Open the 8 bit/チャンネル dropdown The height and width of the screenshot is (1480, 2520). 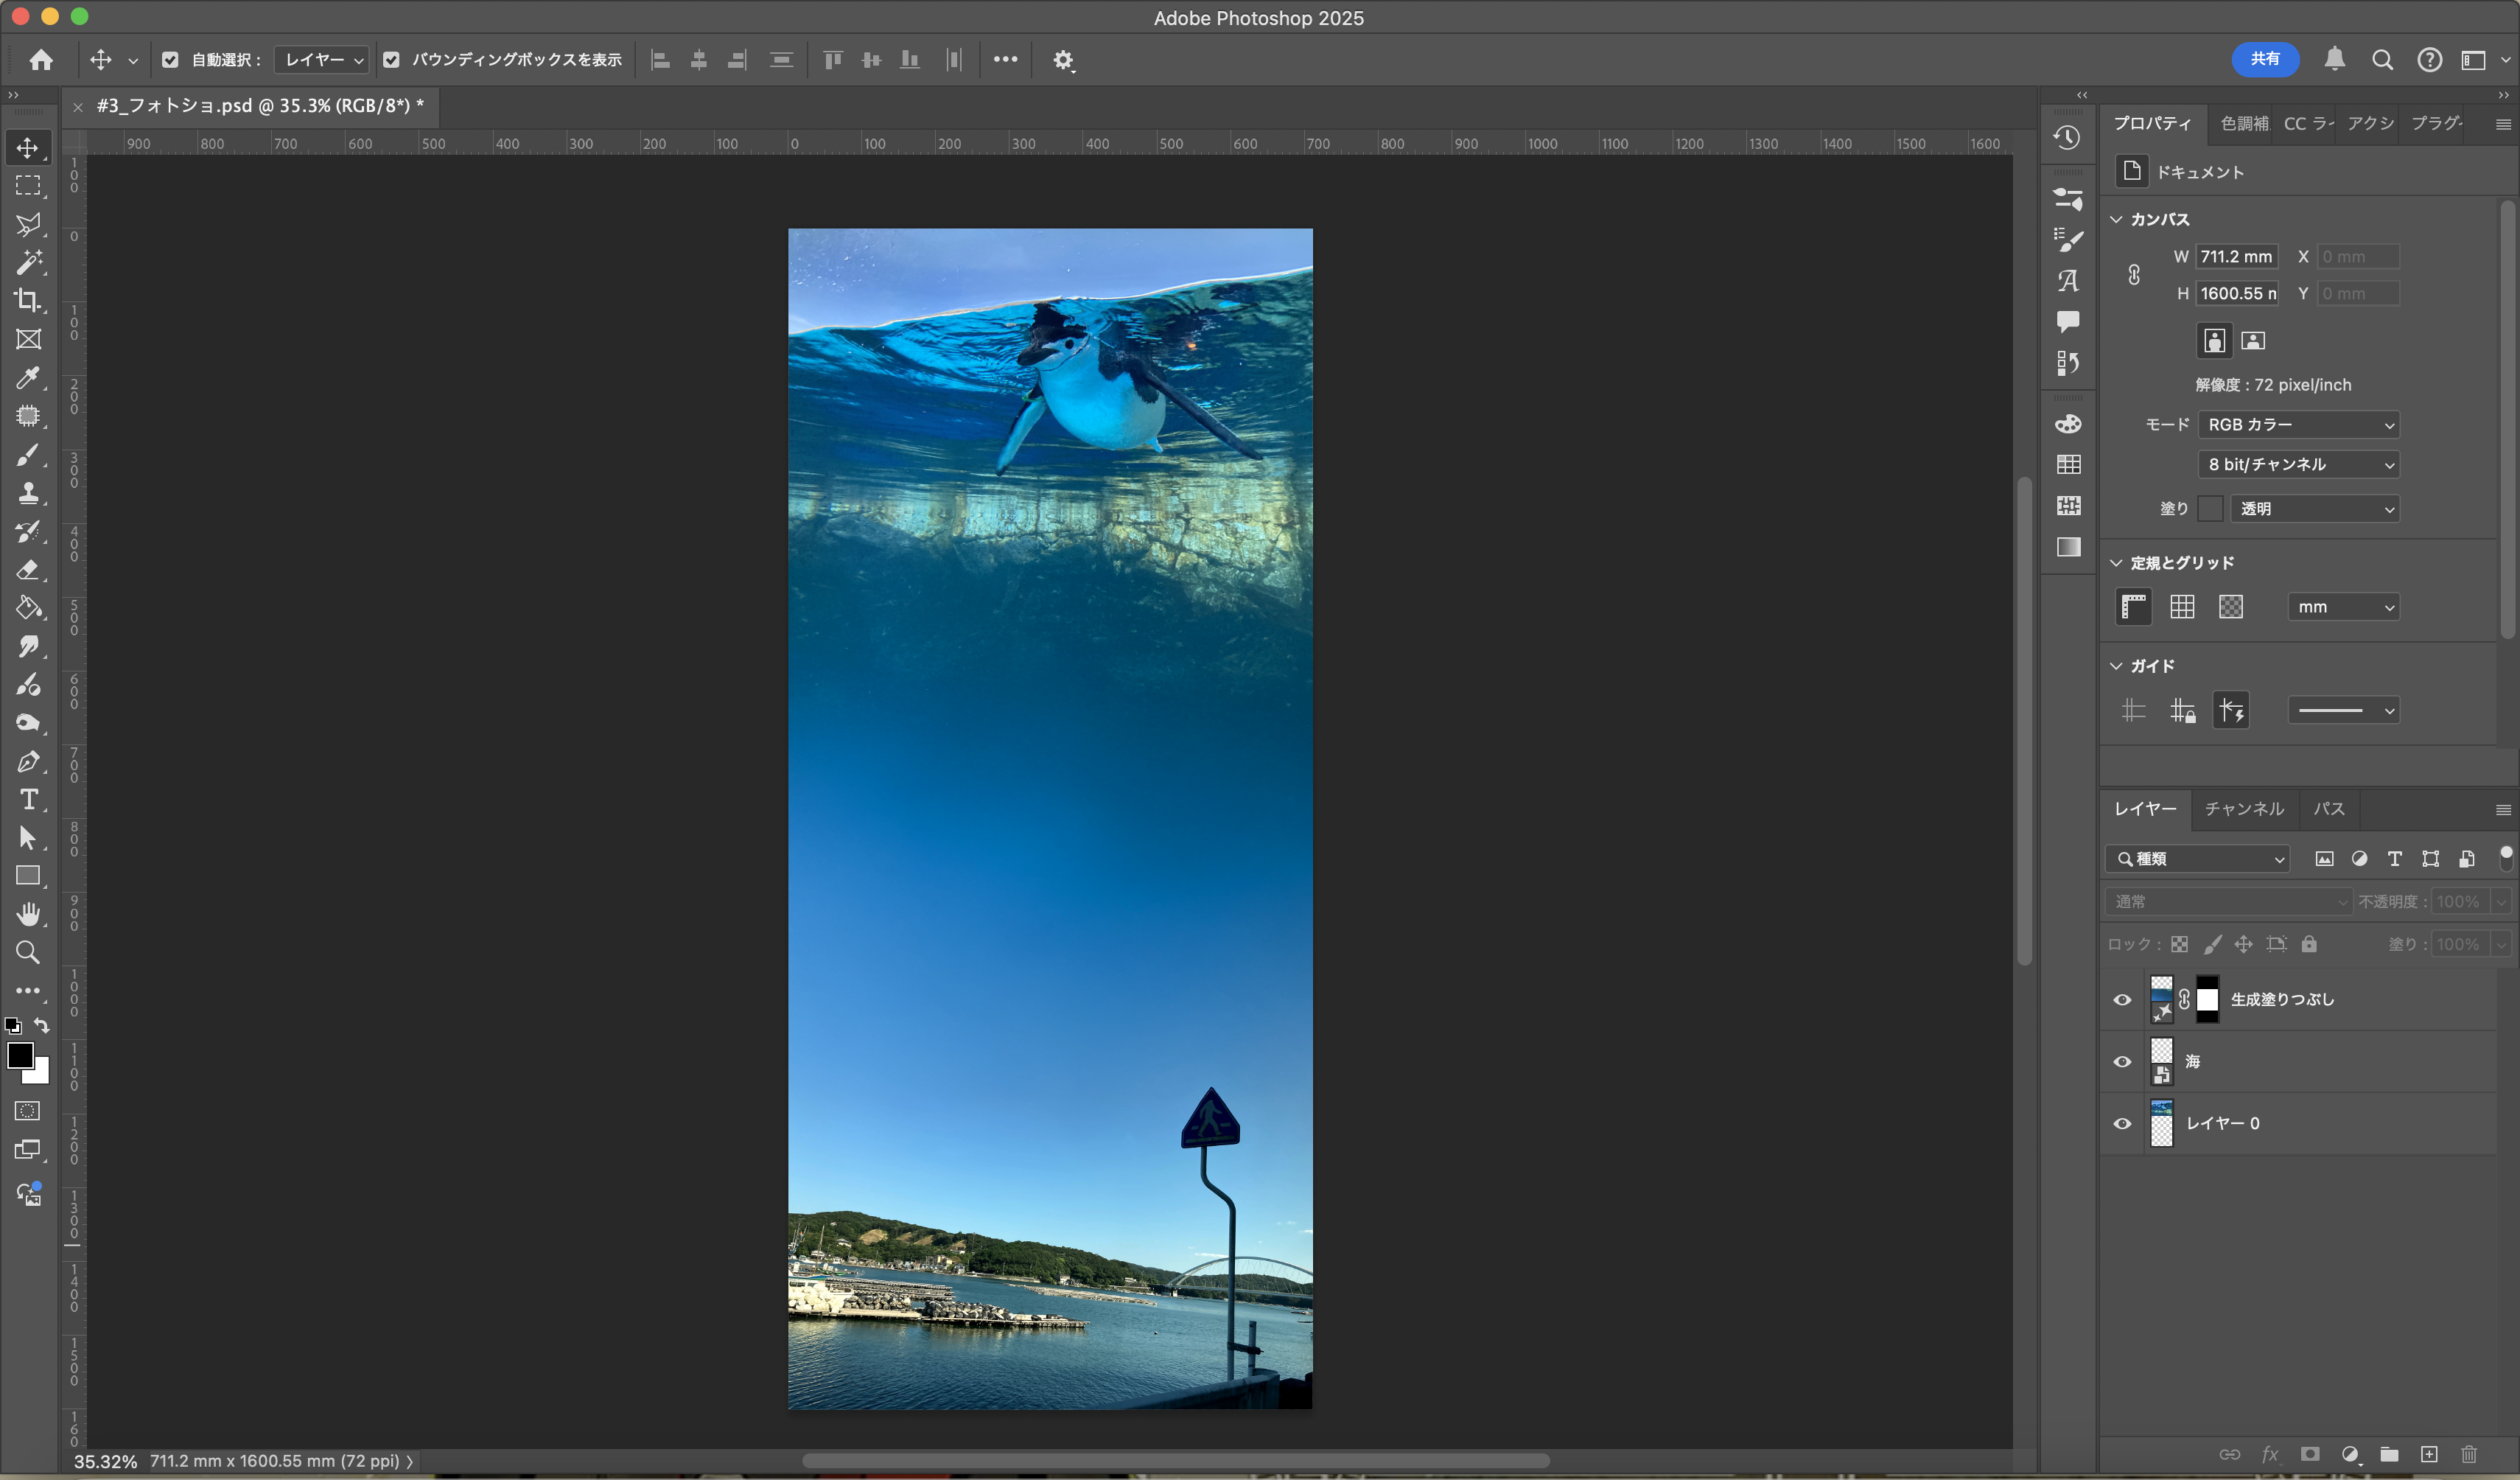(x=2299, y=465)
